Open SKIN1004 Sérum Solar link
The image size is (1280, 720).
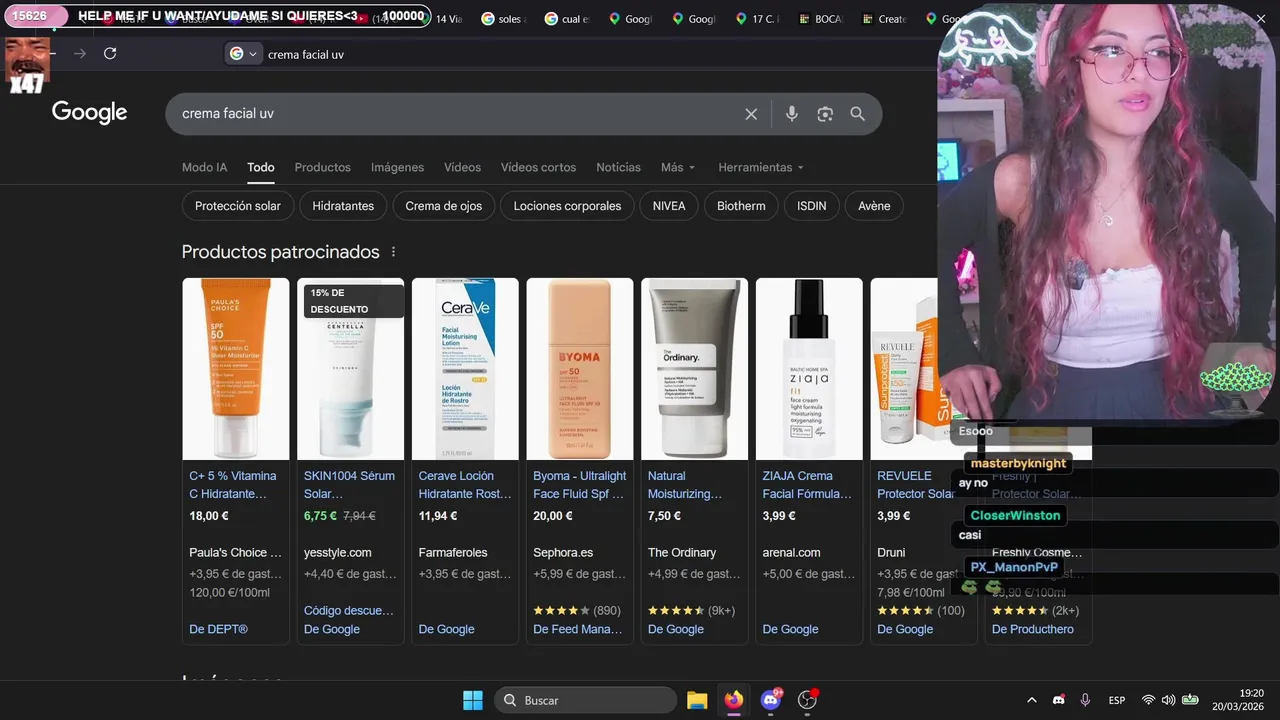349,485
